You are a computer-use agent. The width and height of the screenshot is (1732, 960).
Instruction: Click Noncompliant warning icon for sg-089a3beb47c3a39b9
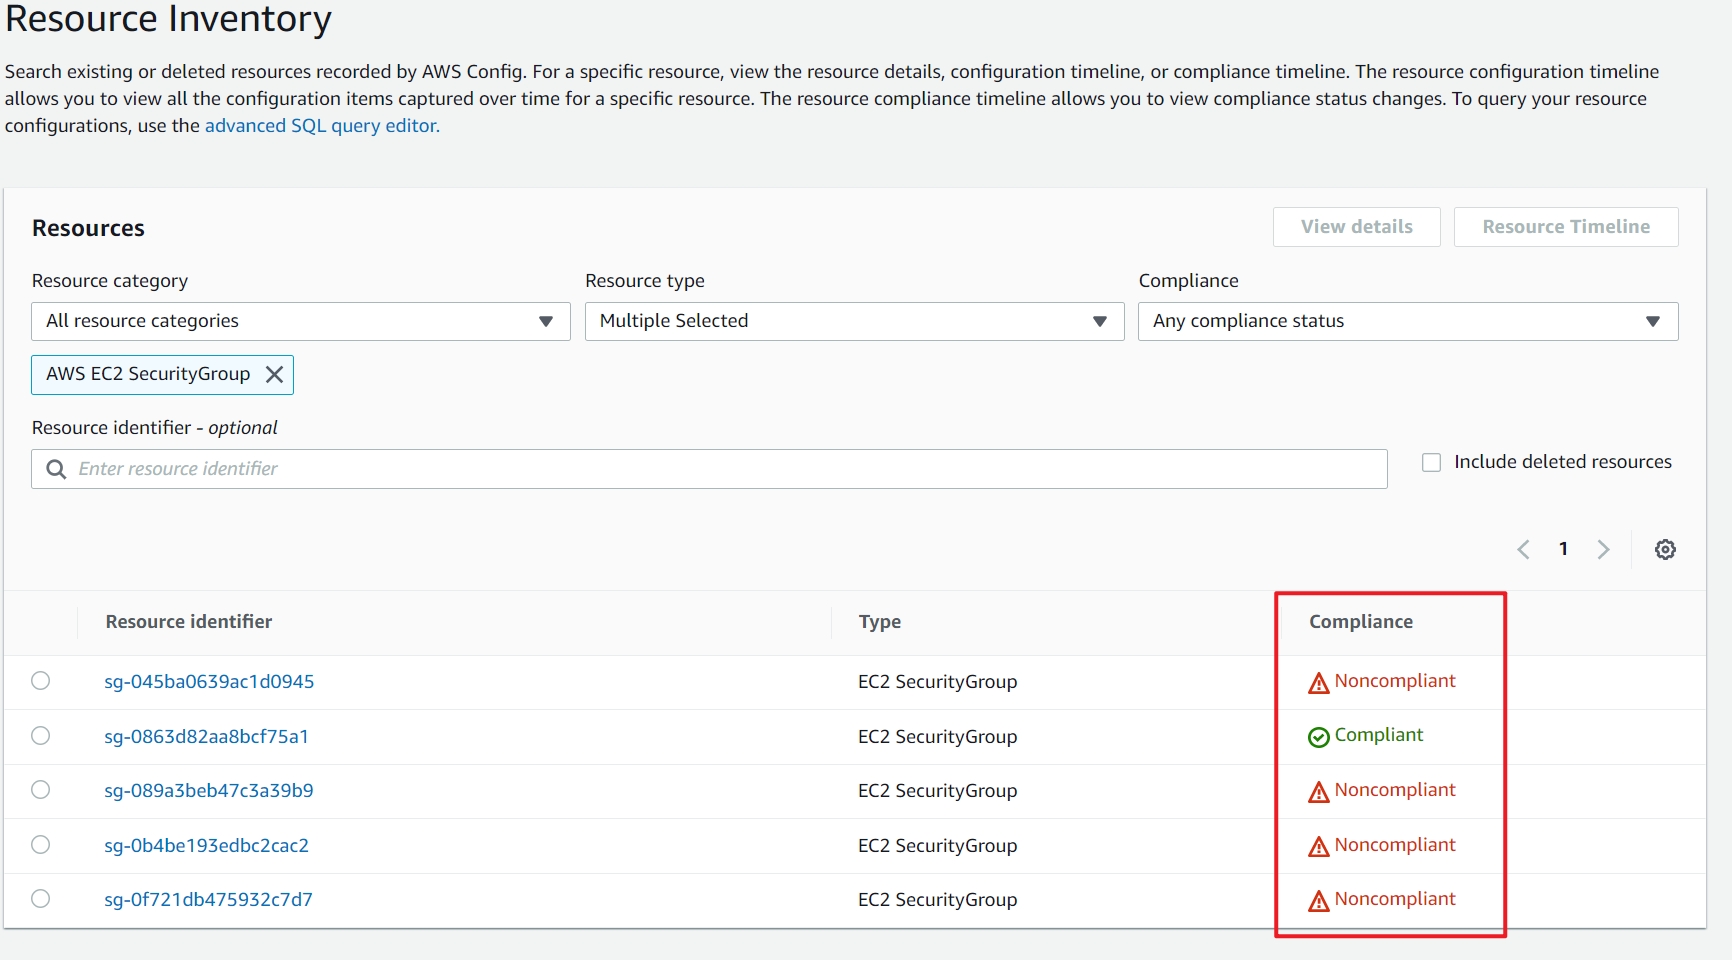coord(1319,792)
